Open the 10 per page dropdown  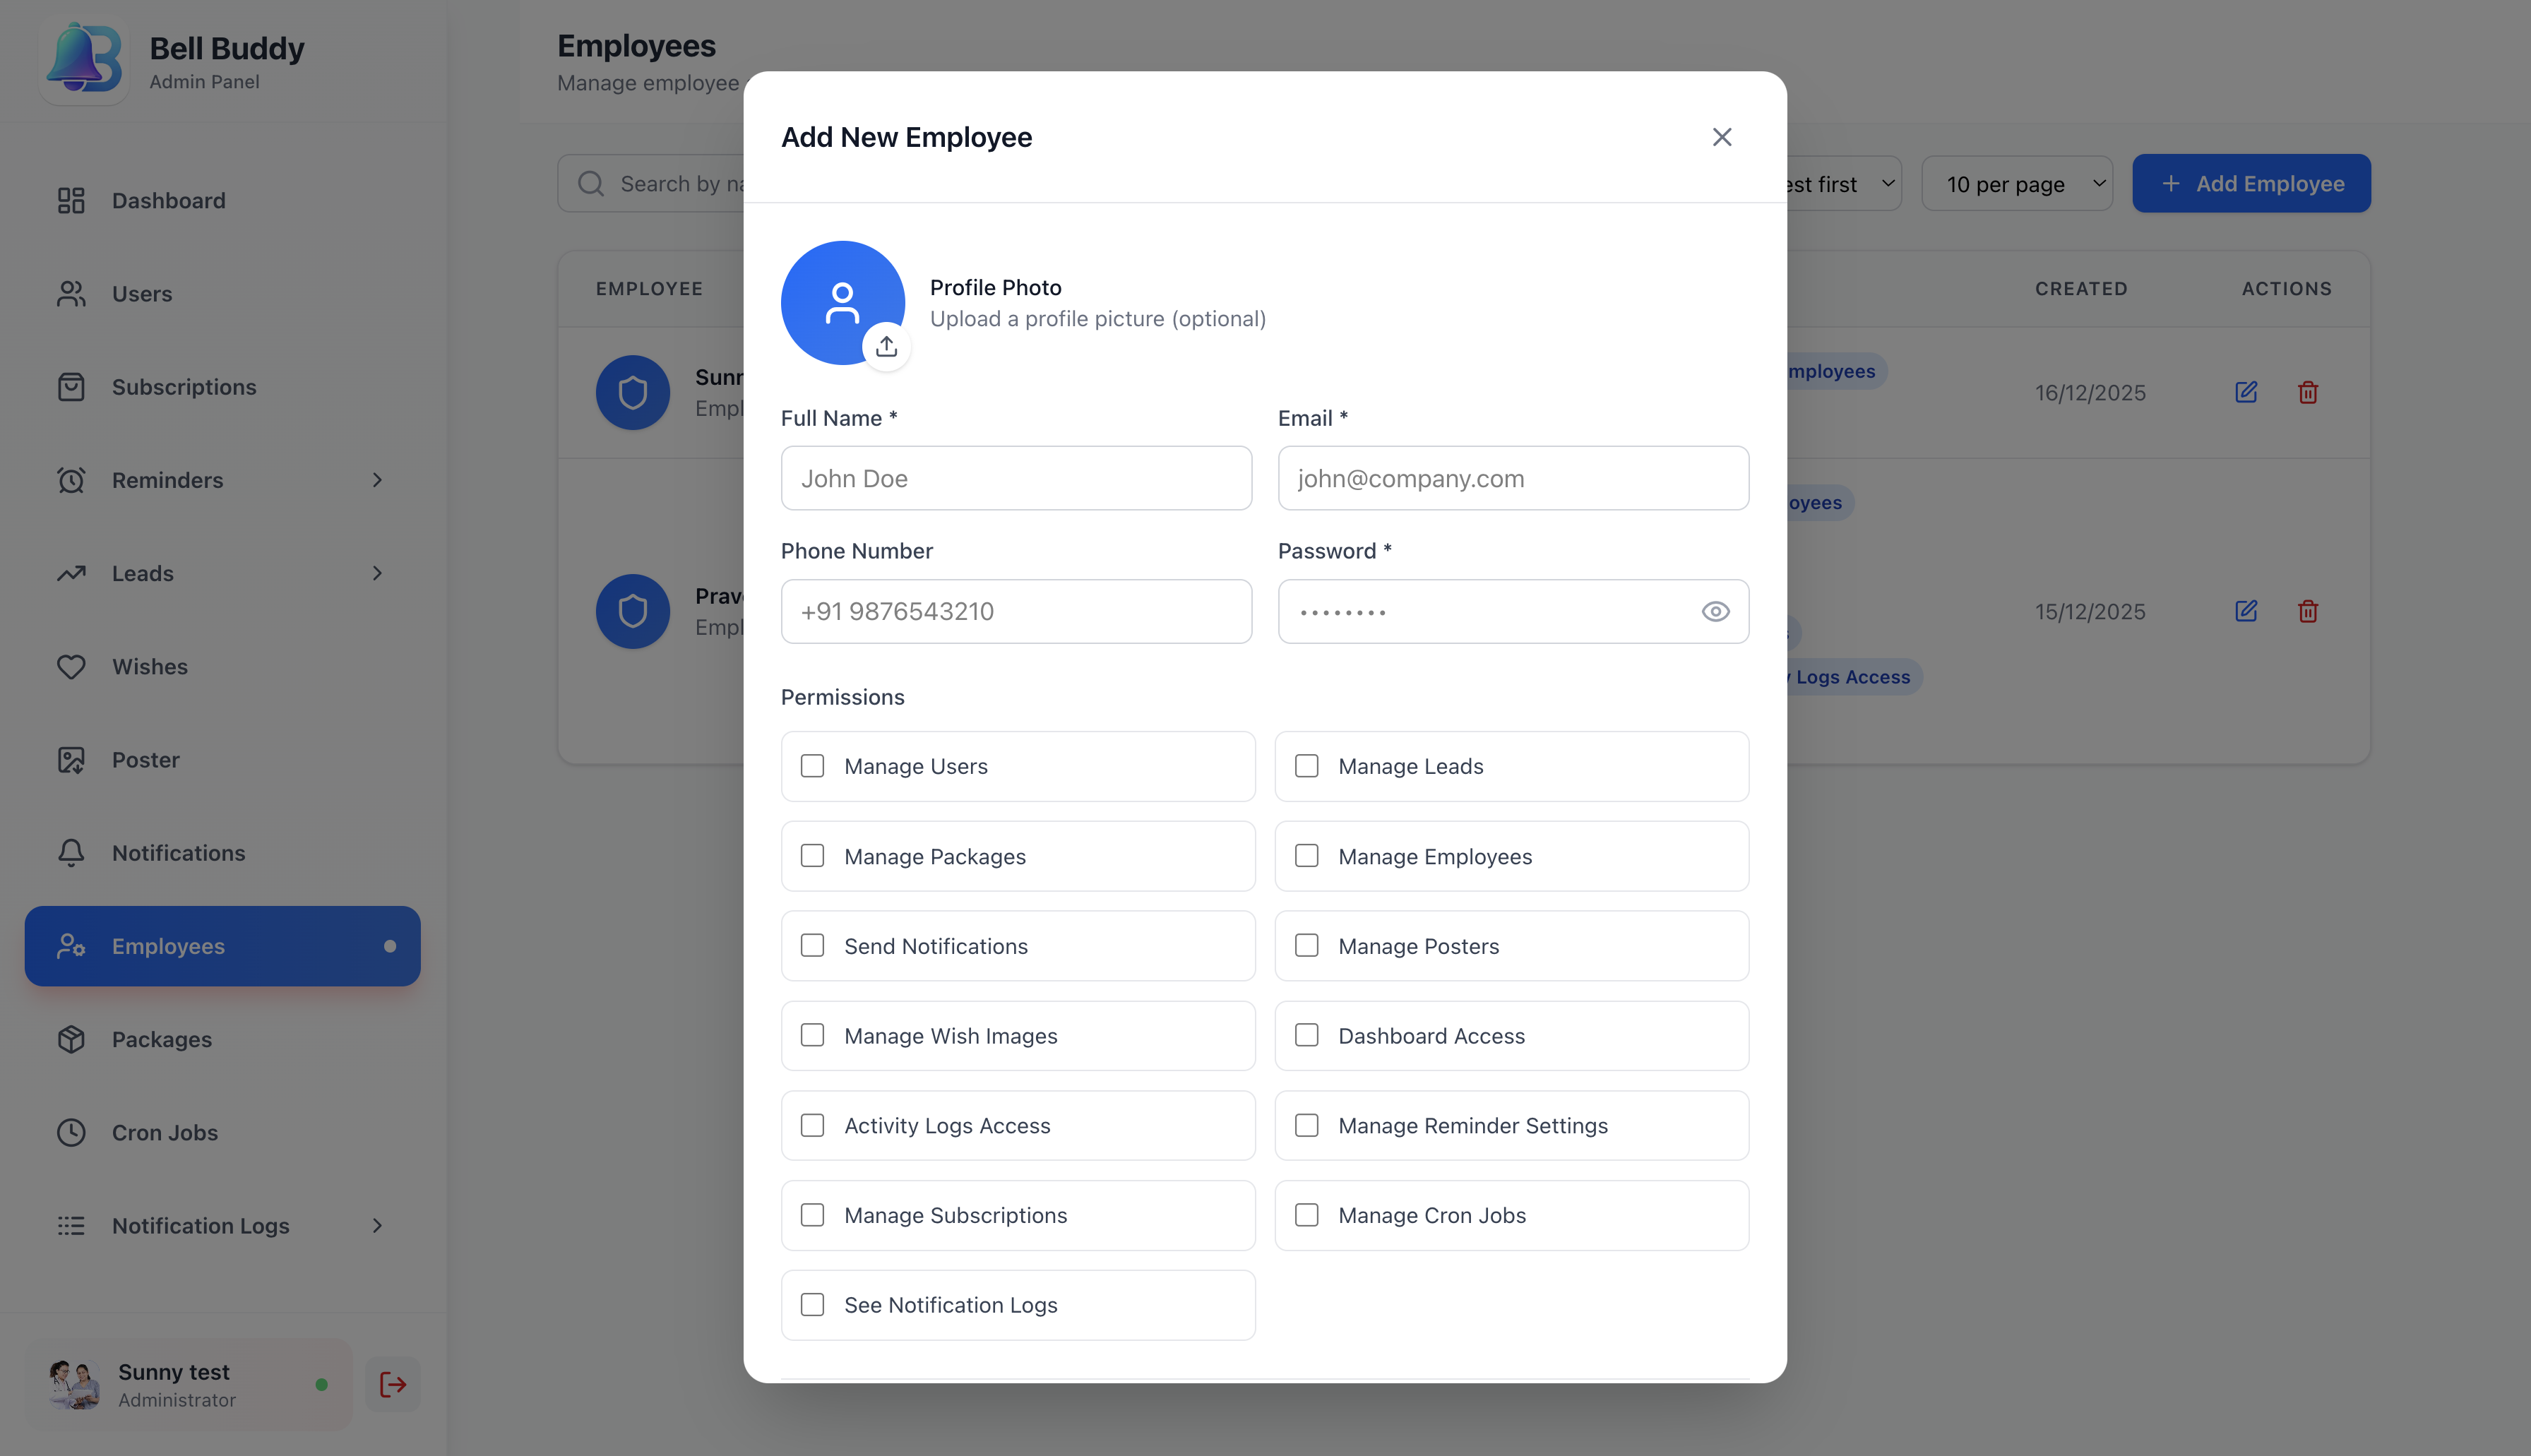(x=2016, y=183)
